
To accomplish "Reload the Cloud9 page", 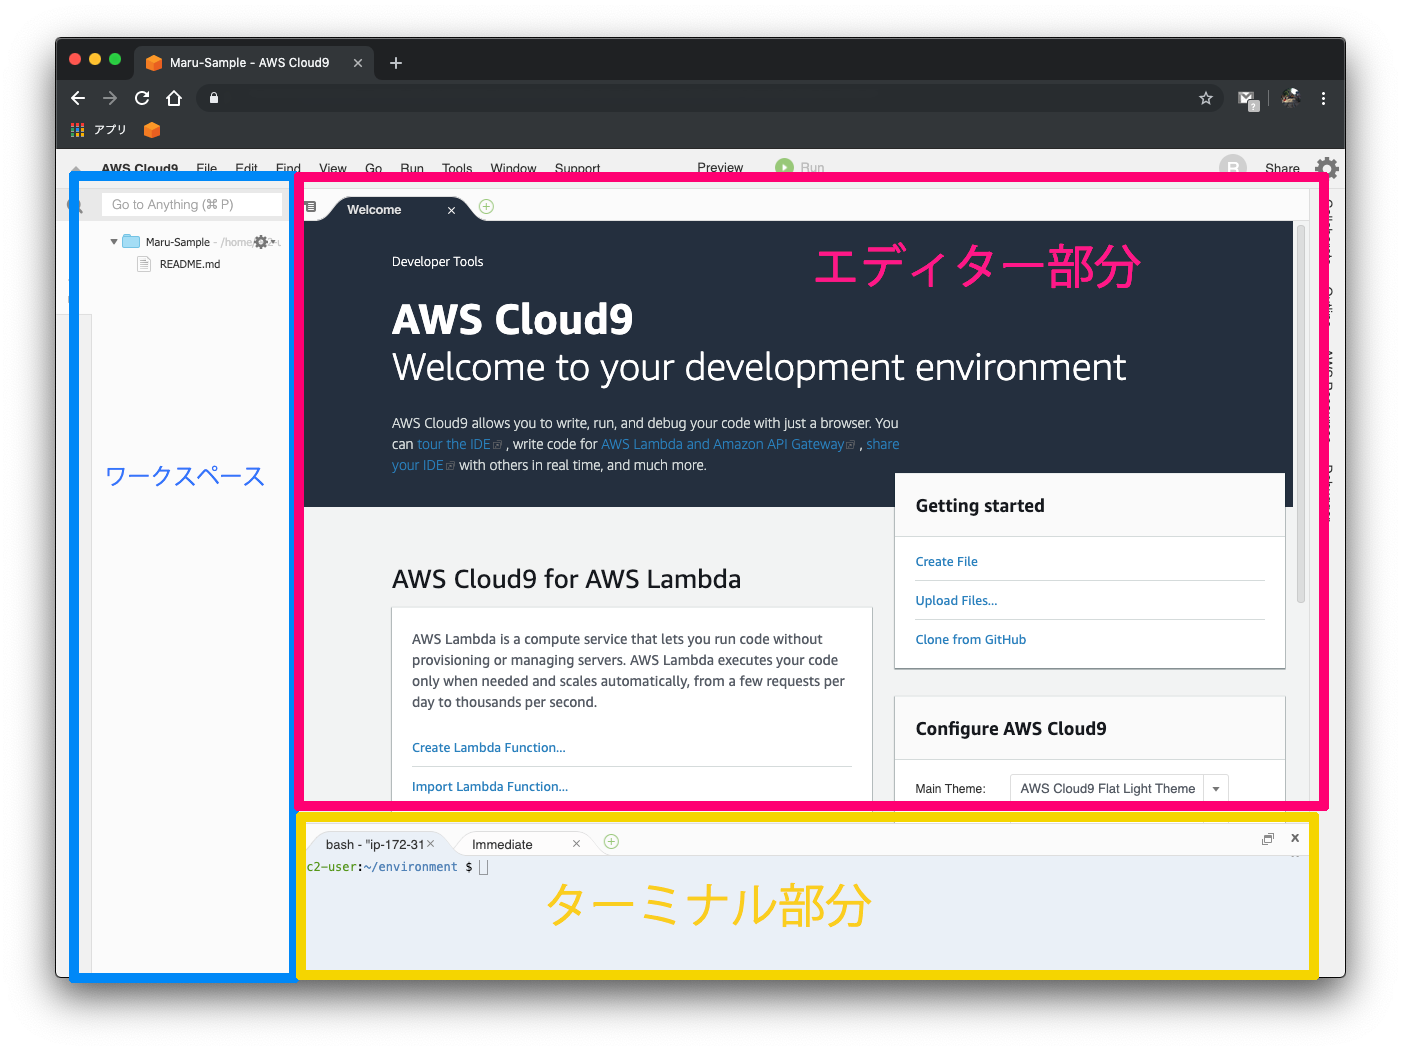I will point(142,98).
